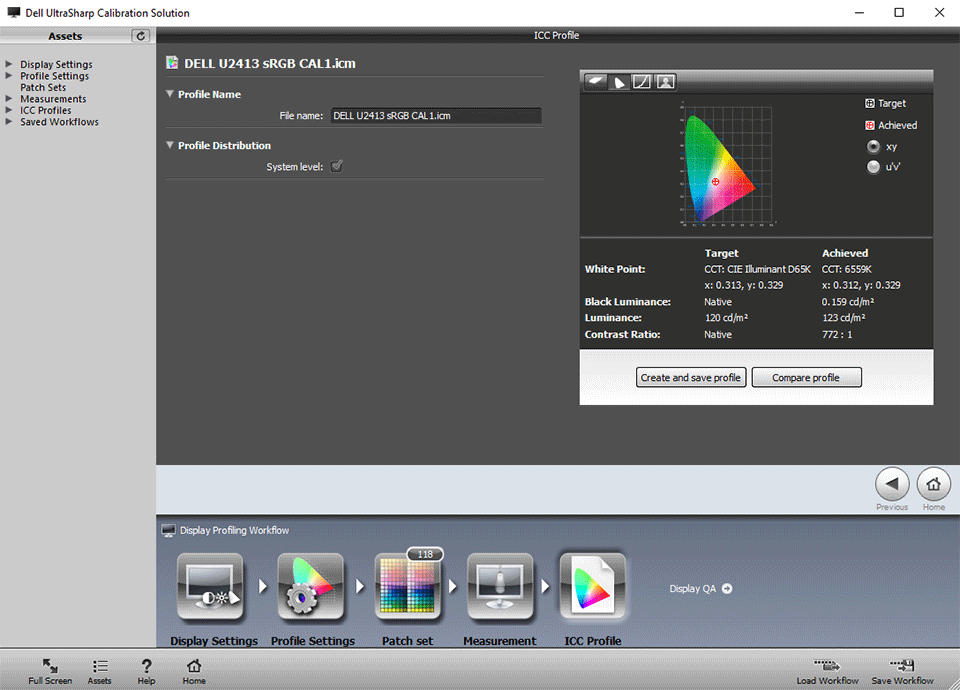
Task: Refresh the Assets panel
Action: 140,36
